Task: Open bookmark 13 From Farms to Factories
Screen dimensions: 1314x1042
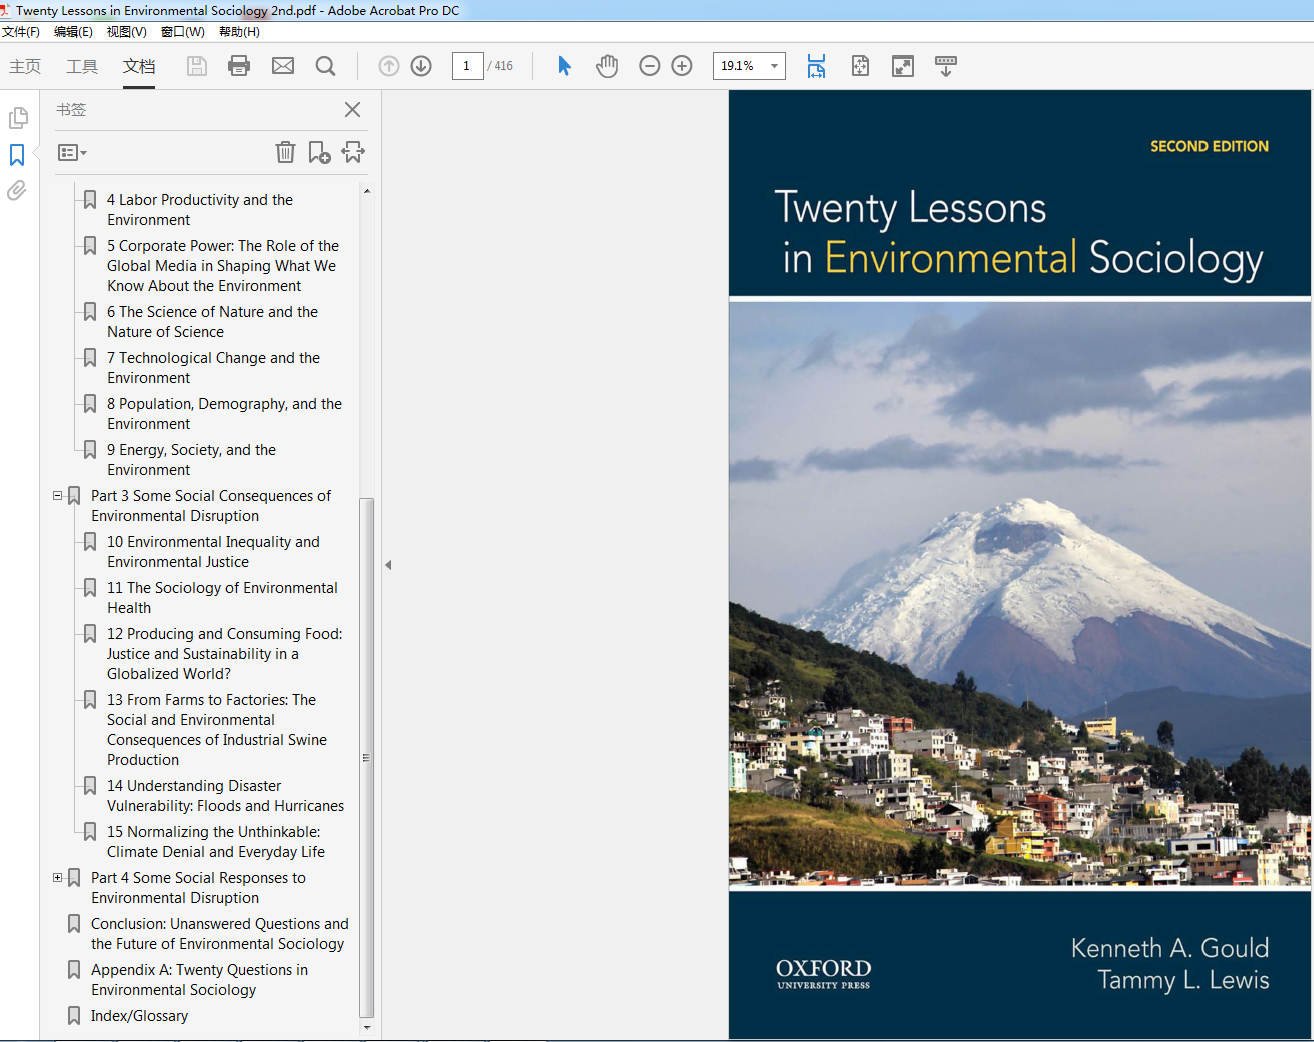Action: click(217, 730)
